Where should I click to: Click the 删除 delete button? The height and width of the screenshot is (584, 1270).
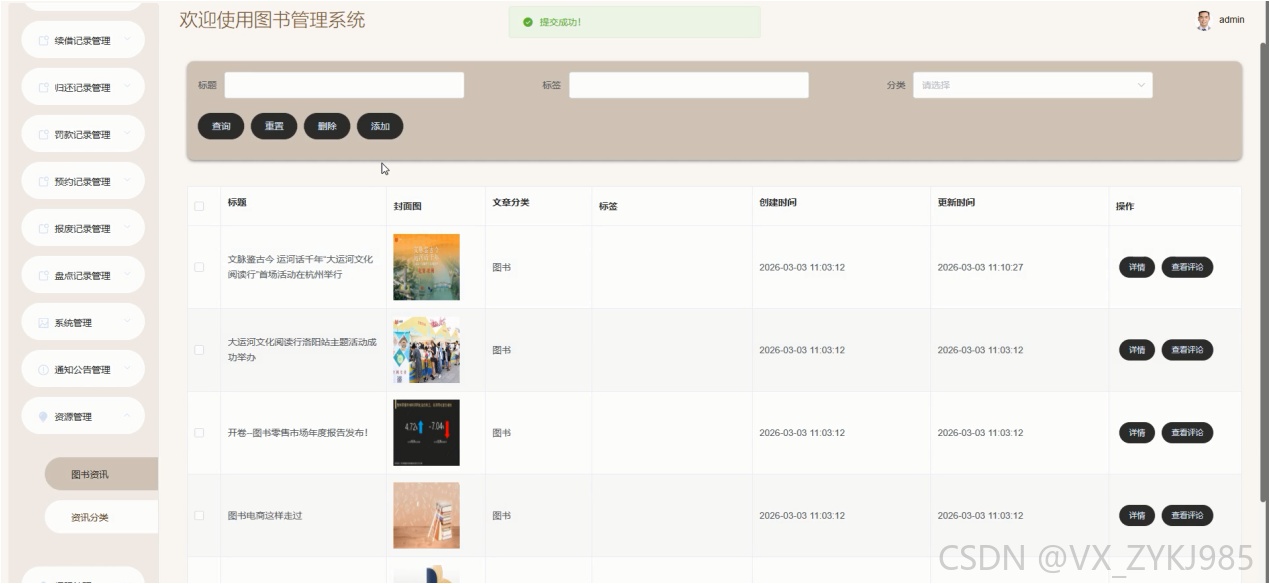coord(327,126)
